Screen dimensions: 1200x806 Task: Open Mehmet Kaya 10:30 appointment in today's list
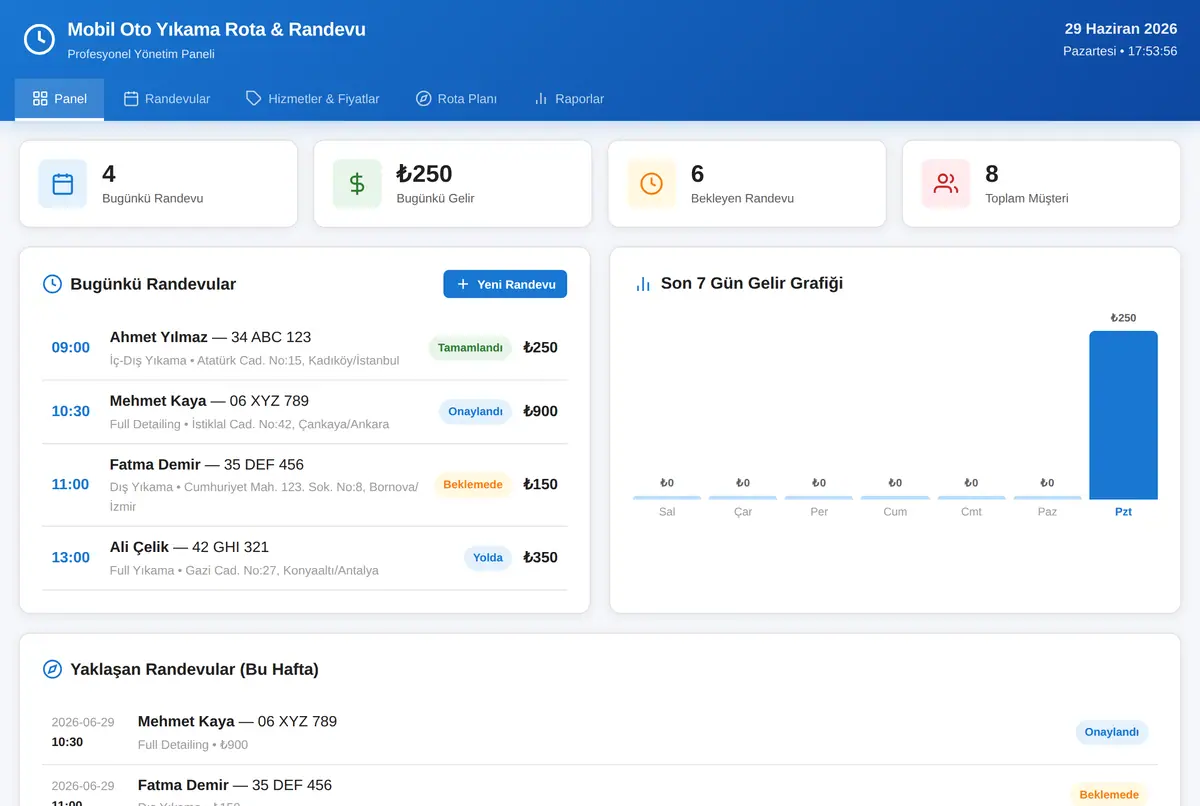(x=305, y=412)
